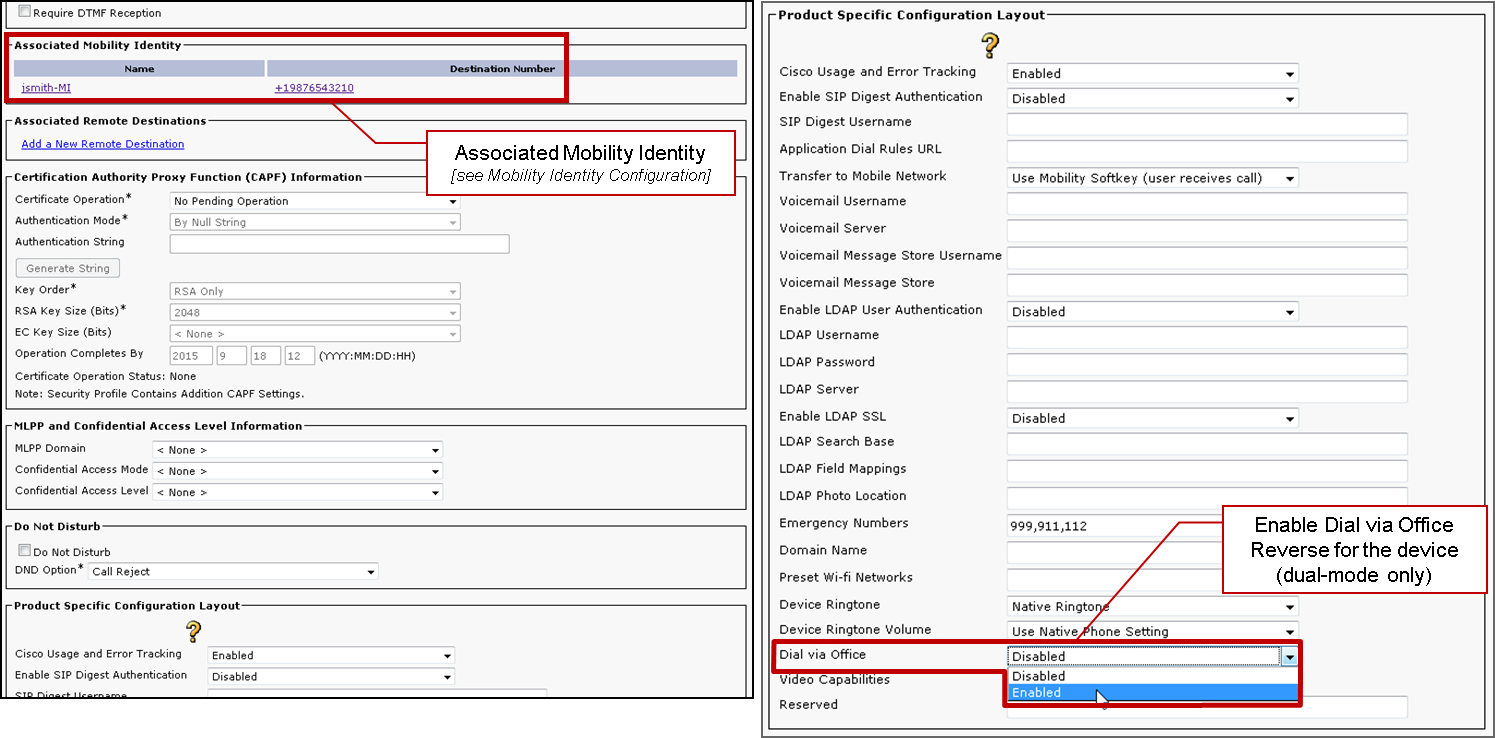
Task: Select Disabled in Dial via Office list
Action: 1153,676
